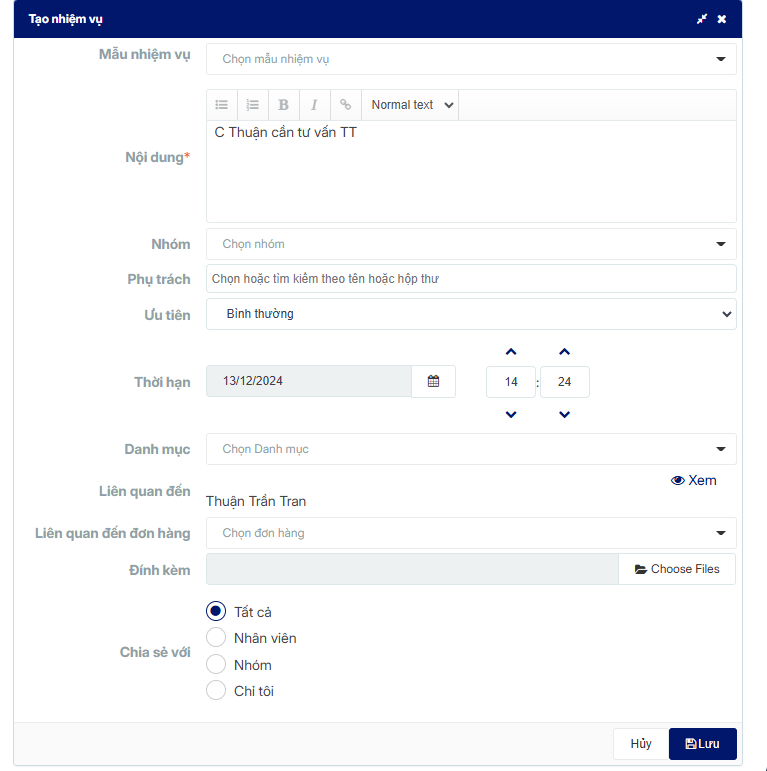
Task: Click the 13/12/2024 date field
Action: point(309,381)
